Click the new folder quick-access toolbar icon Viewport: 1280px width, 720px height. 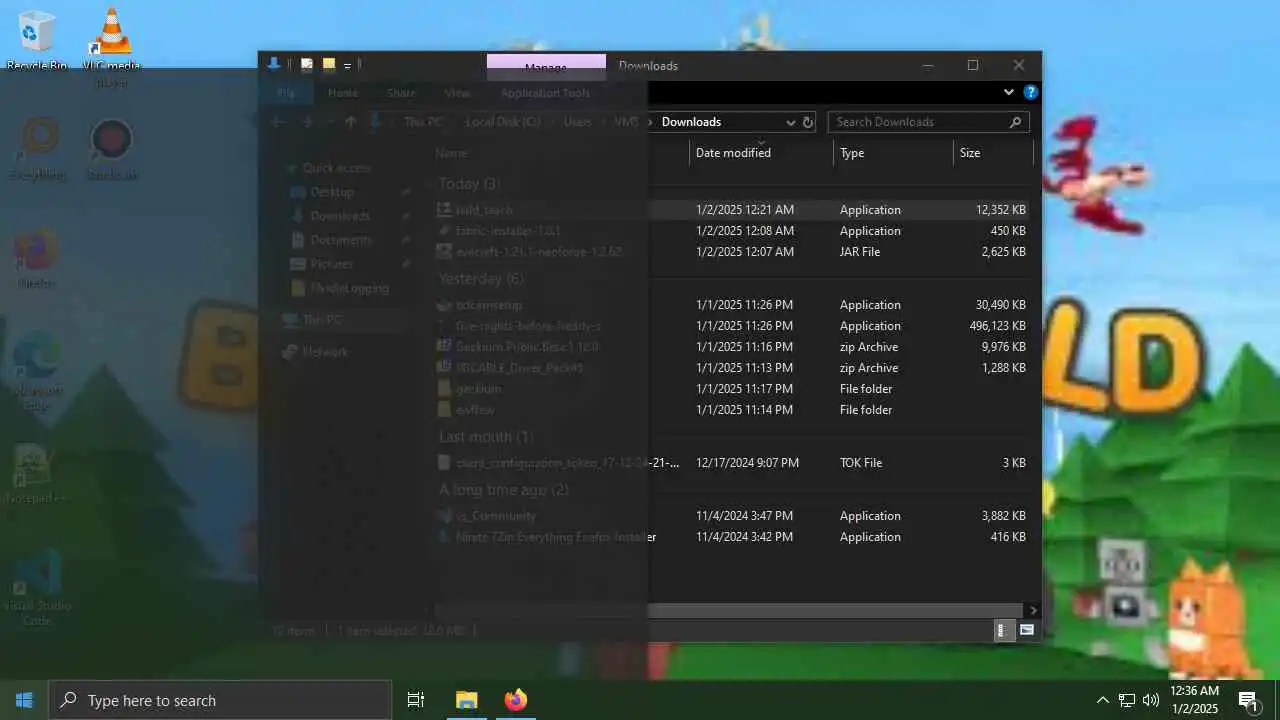pyautogui.click(x=328, y=65)
